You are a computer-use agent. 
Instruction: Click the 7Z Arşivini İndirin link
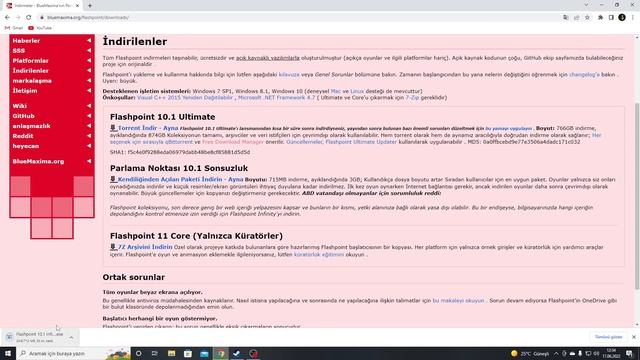point(145,247)
